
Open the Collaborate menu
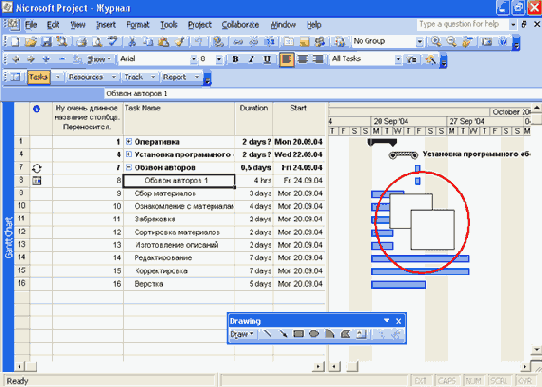pos(240,25)
